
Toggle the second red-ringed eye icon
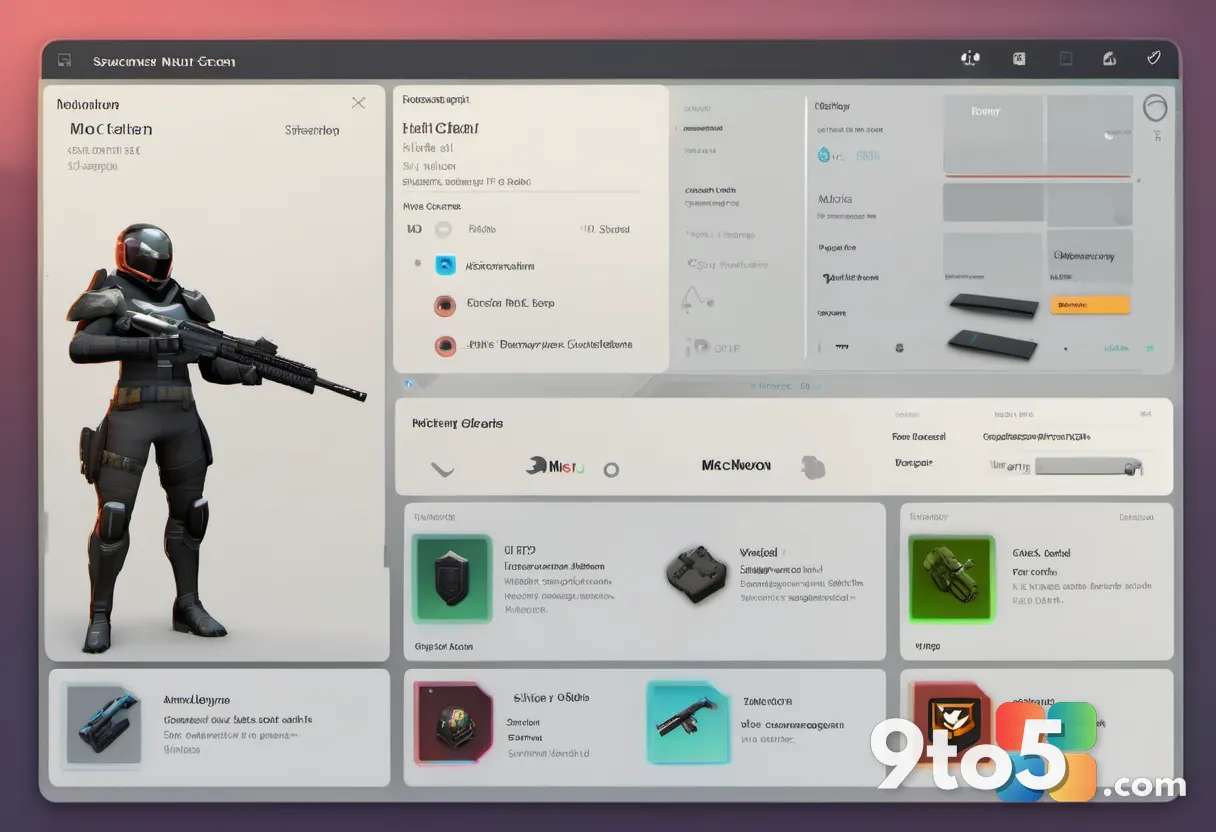point(445,346)
